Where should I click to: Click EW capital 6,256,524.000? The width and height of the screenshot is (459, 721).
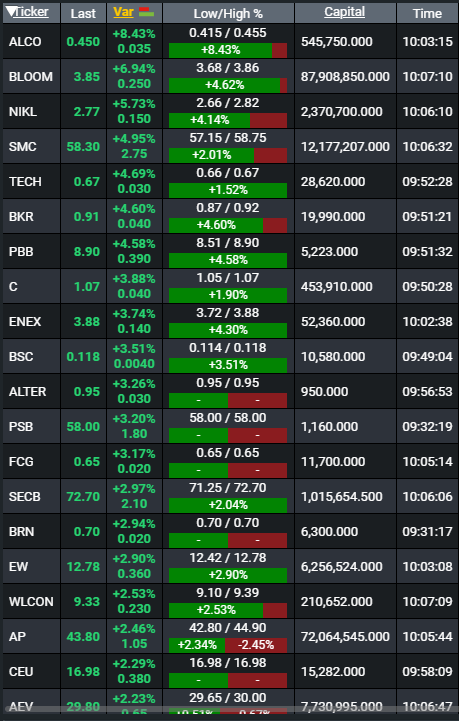point(342,566)
